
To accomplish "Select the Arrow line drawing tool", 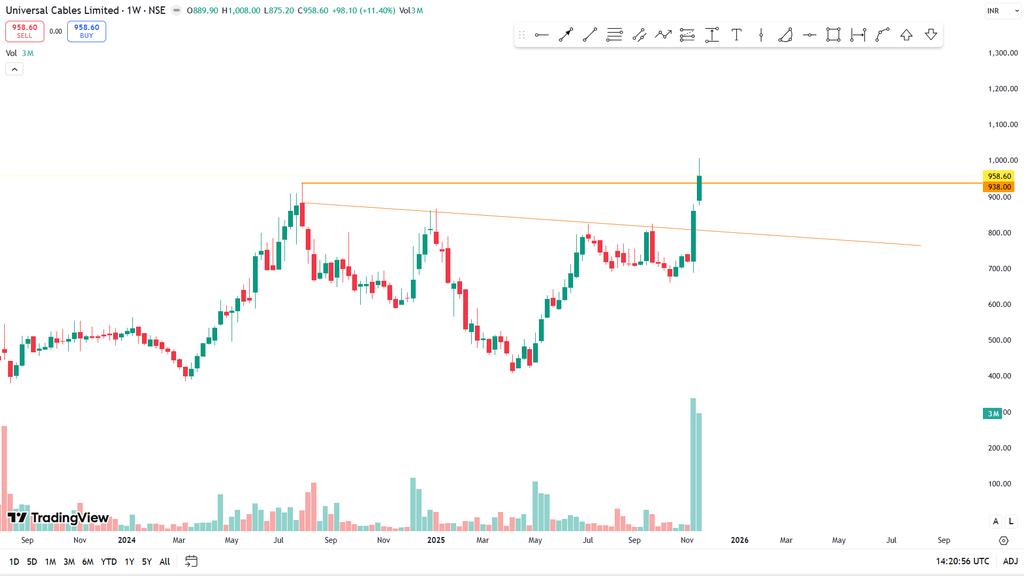I will (x=566, y=35).
